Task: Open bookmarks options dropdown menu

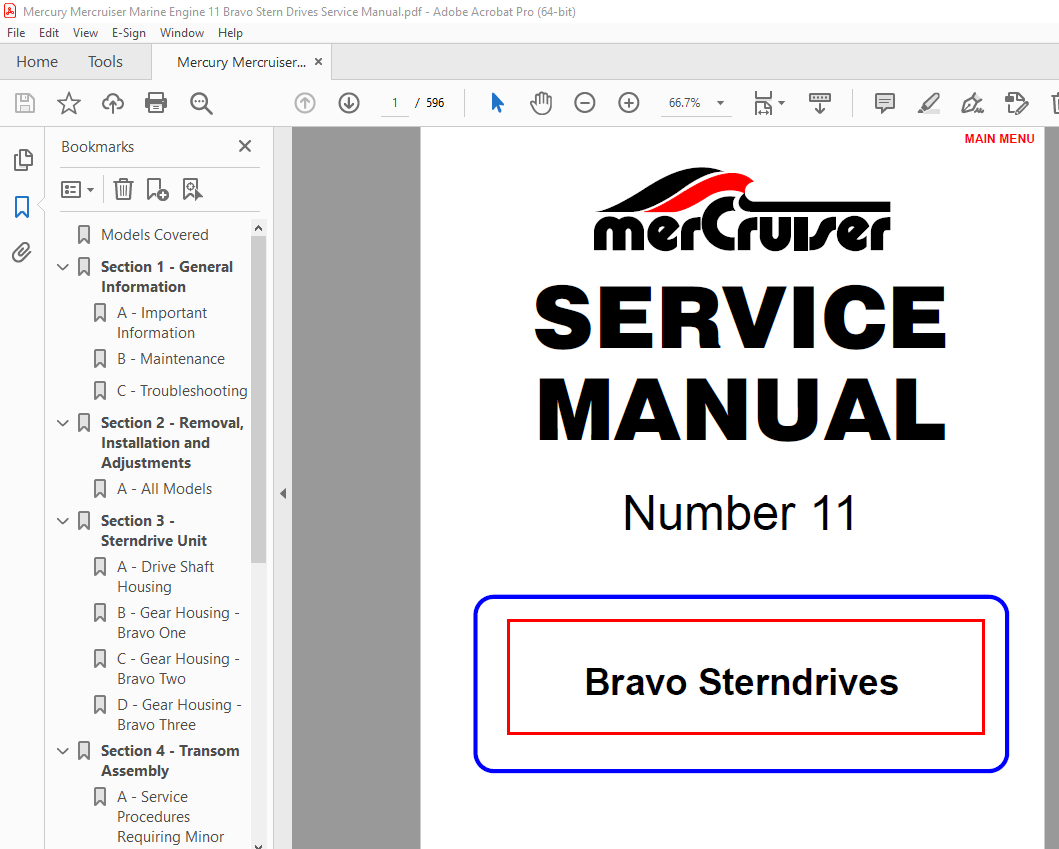Action: [77, 190]
